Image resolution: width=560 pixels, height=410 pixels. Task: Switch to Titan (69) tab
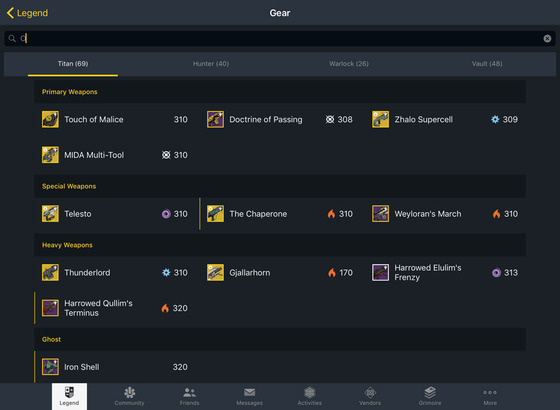(x=73, y=64)
